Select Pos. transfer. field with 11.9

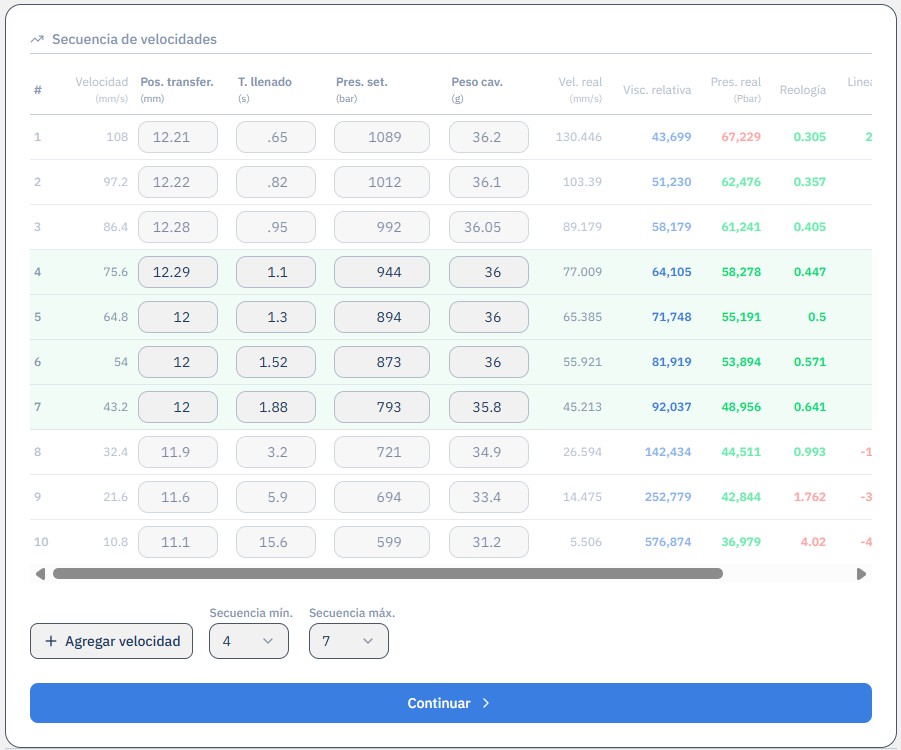[x=178, y=452]
